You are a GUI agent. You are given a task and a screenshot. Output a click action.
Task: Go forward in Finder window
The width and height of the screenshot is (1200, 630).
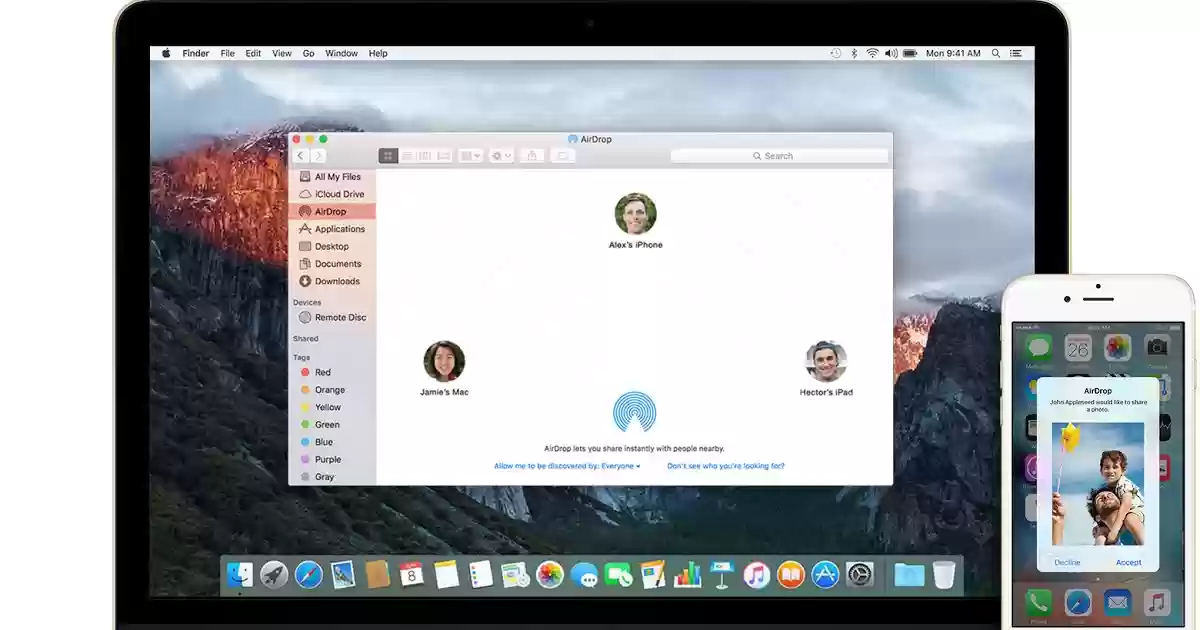click(x=318, y=156)
